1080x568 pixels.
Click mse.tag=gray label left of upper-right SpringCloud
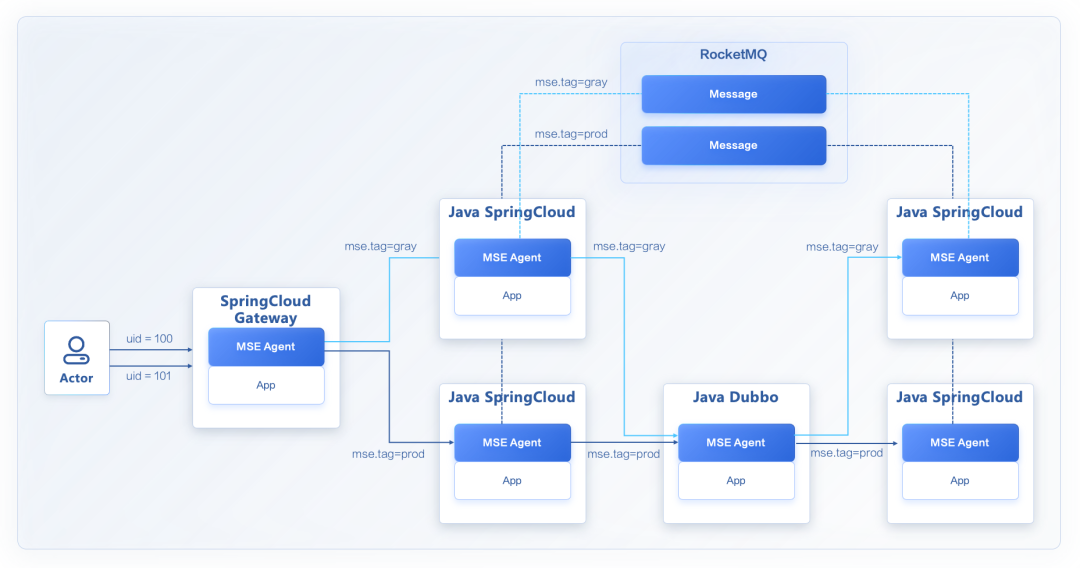click(x=842, y=247)
